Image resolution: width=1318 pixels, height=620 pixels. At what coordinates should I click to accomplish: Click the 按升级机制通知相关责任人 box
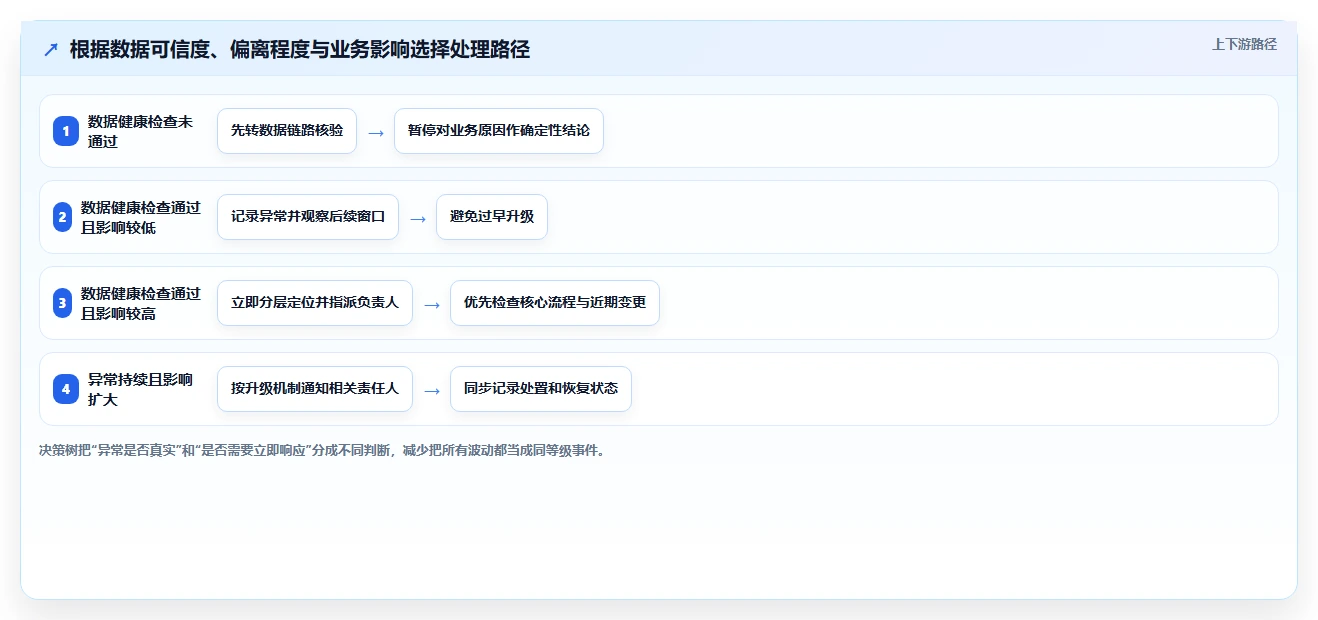[315, 389]
